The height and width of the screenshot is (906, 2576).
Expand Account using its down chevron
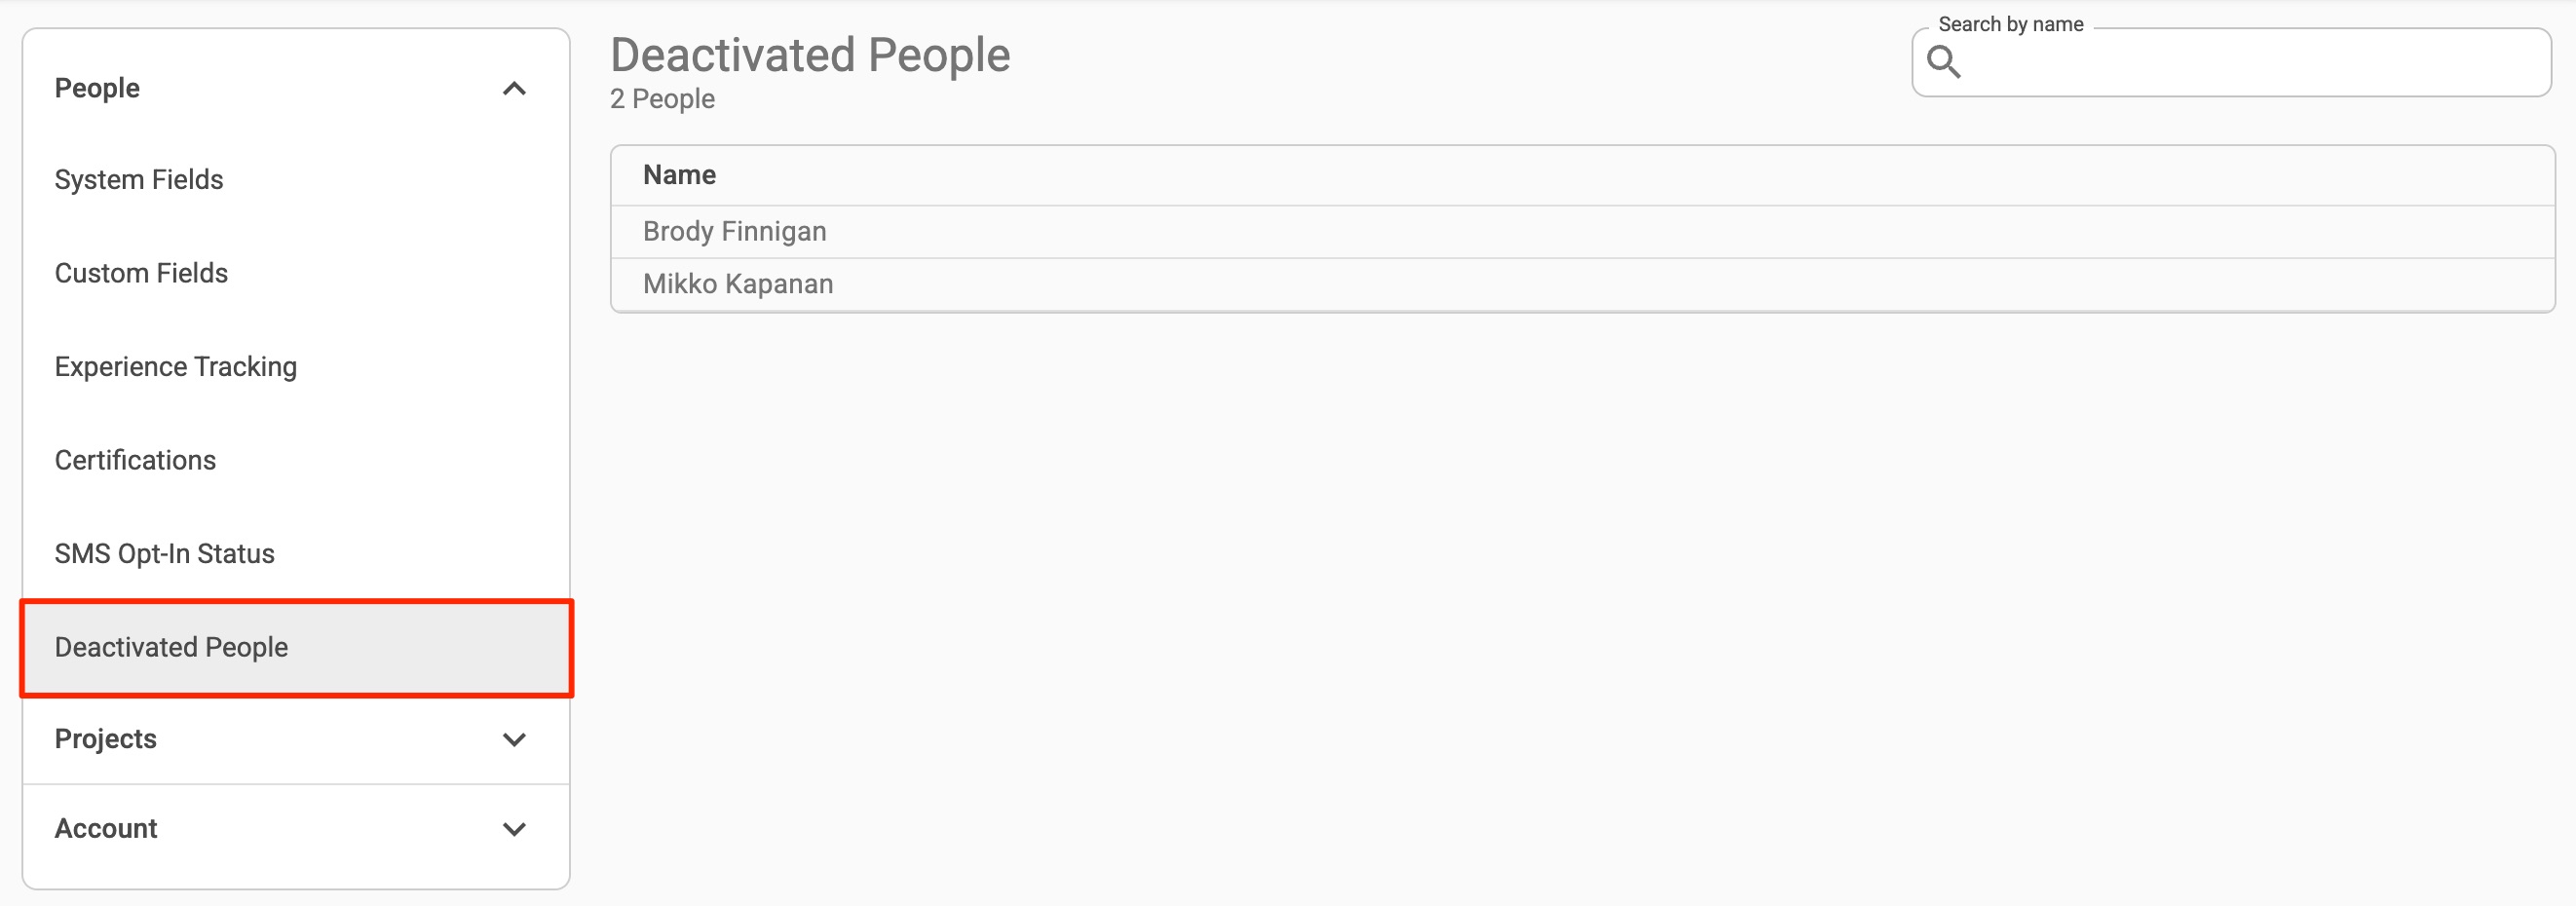514,829
